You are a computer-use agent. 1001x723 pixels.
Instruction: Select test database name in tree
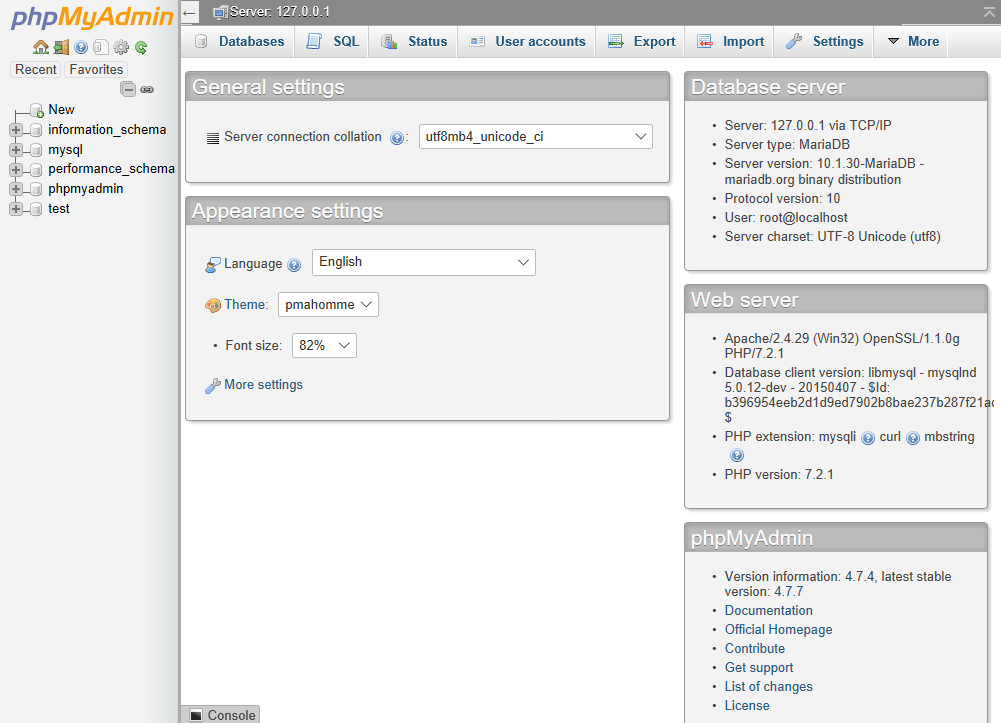59,209
